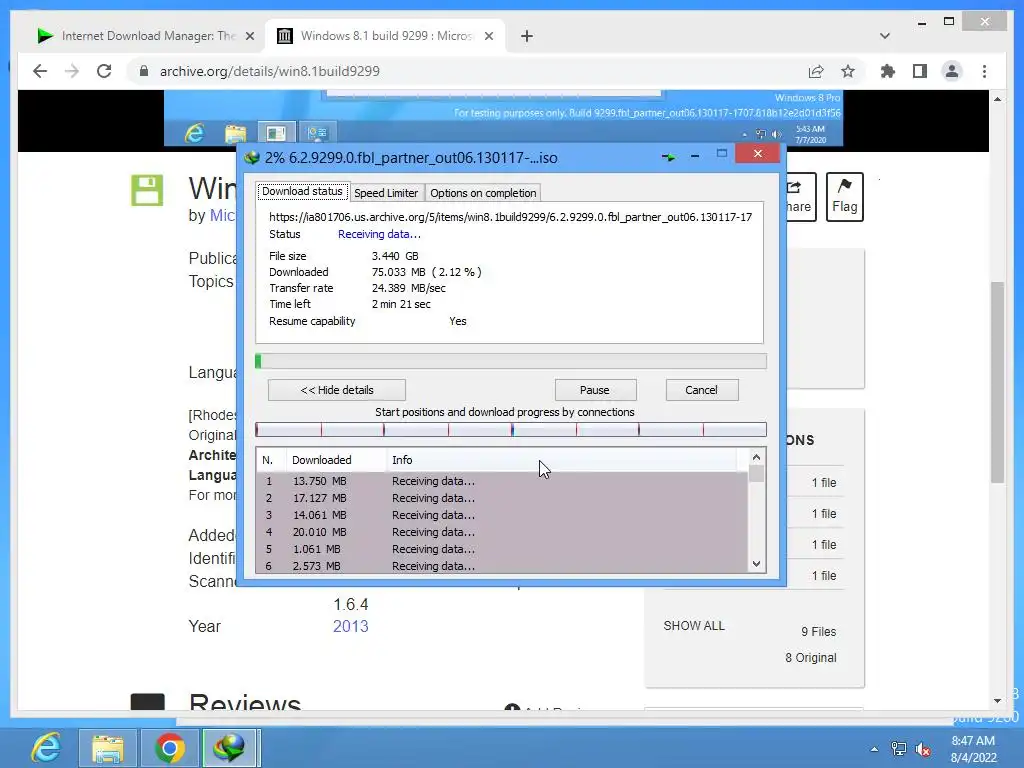1024x768 pixels.
Task: Cancel the download
Action: (x=702, y=390)
